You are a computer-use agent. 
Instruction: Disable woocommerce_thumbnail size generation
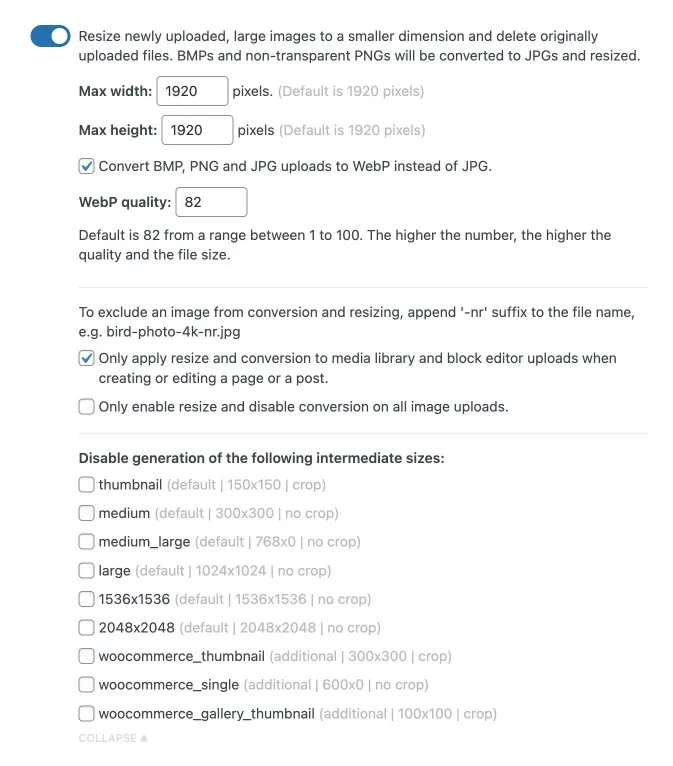point(87,657)
